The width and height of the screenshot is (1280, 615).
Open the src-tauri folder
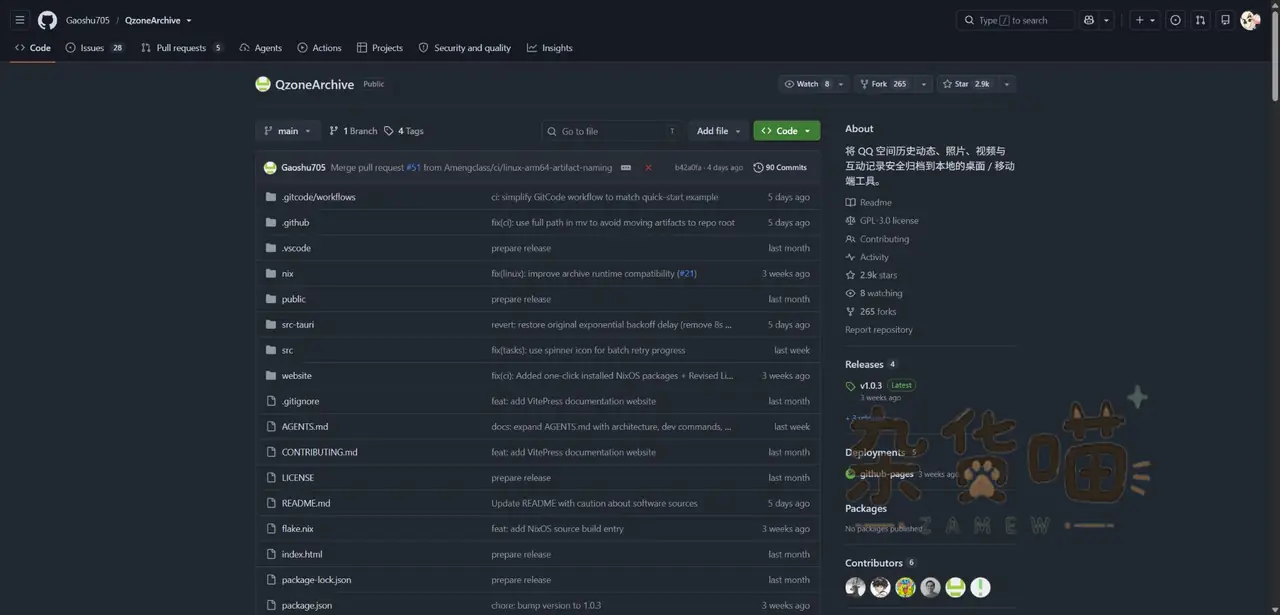pos(298,324)
